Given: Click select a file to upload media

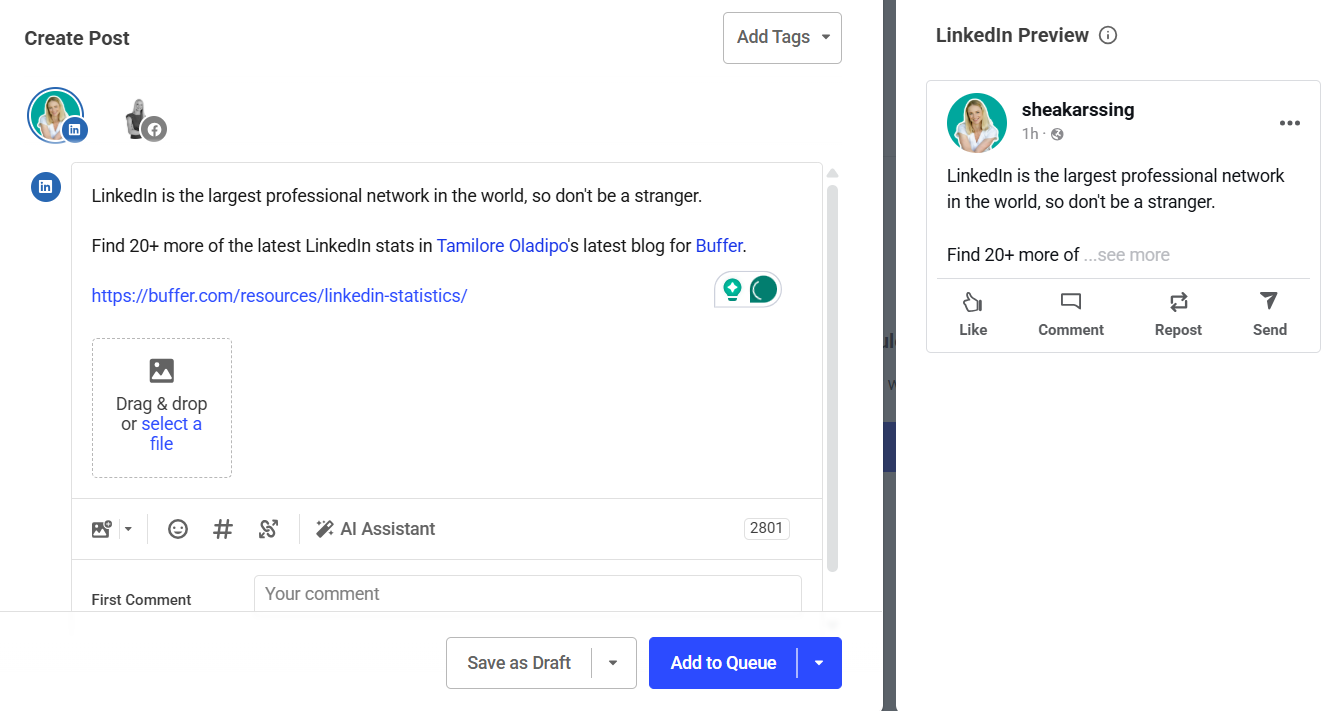Looking at the screenshot, I should tap(171, 423).
